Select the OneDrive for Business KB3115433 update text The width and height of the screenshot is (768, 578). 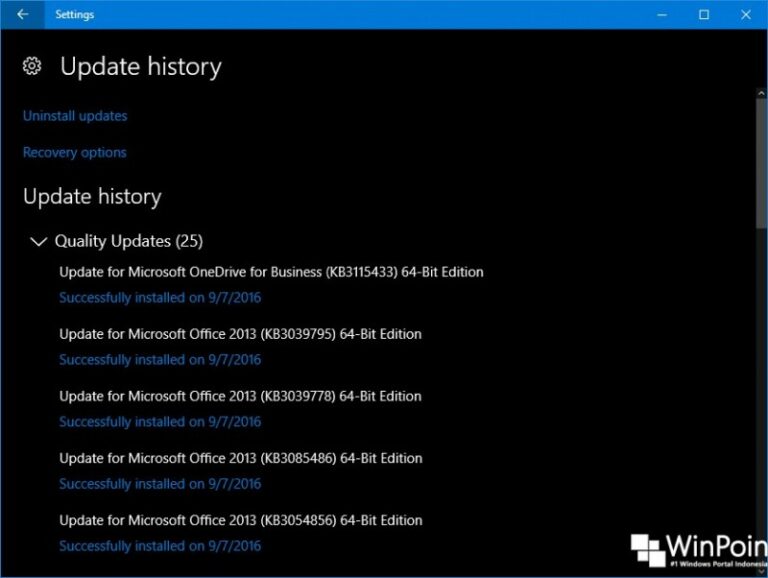[x=271, y=272]
